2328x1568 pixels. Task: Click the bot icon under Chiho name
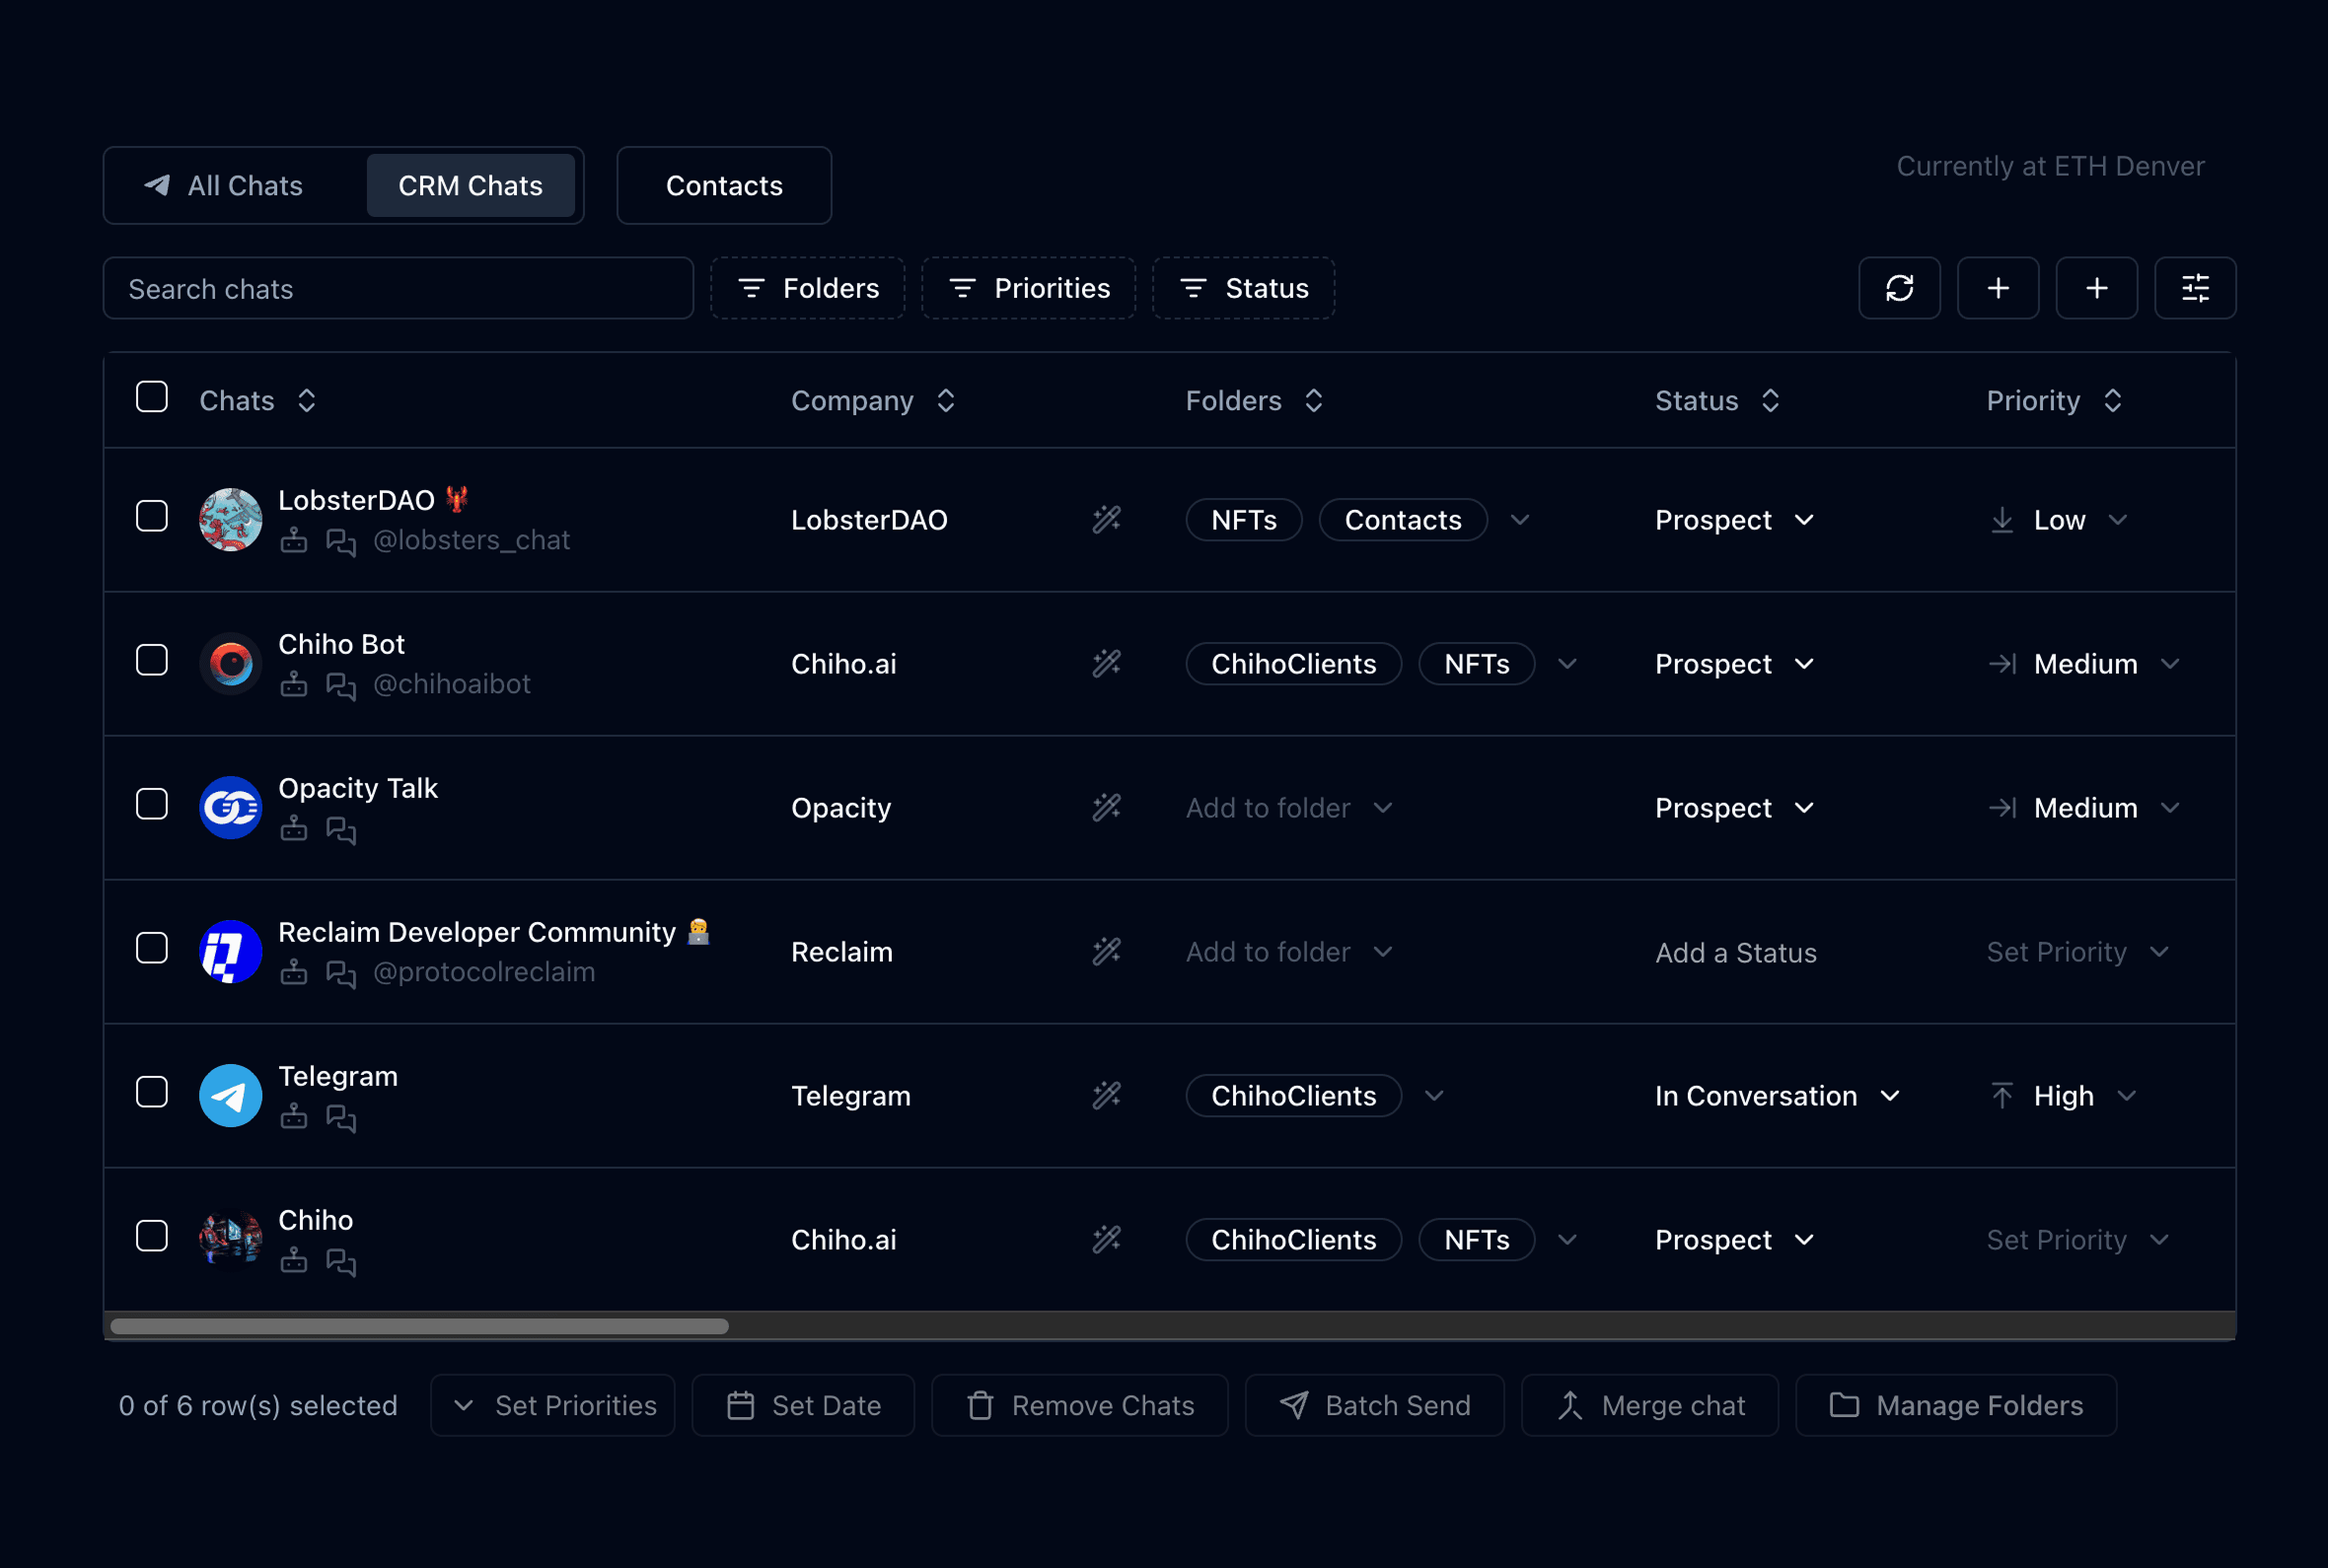293,1260
